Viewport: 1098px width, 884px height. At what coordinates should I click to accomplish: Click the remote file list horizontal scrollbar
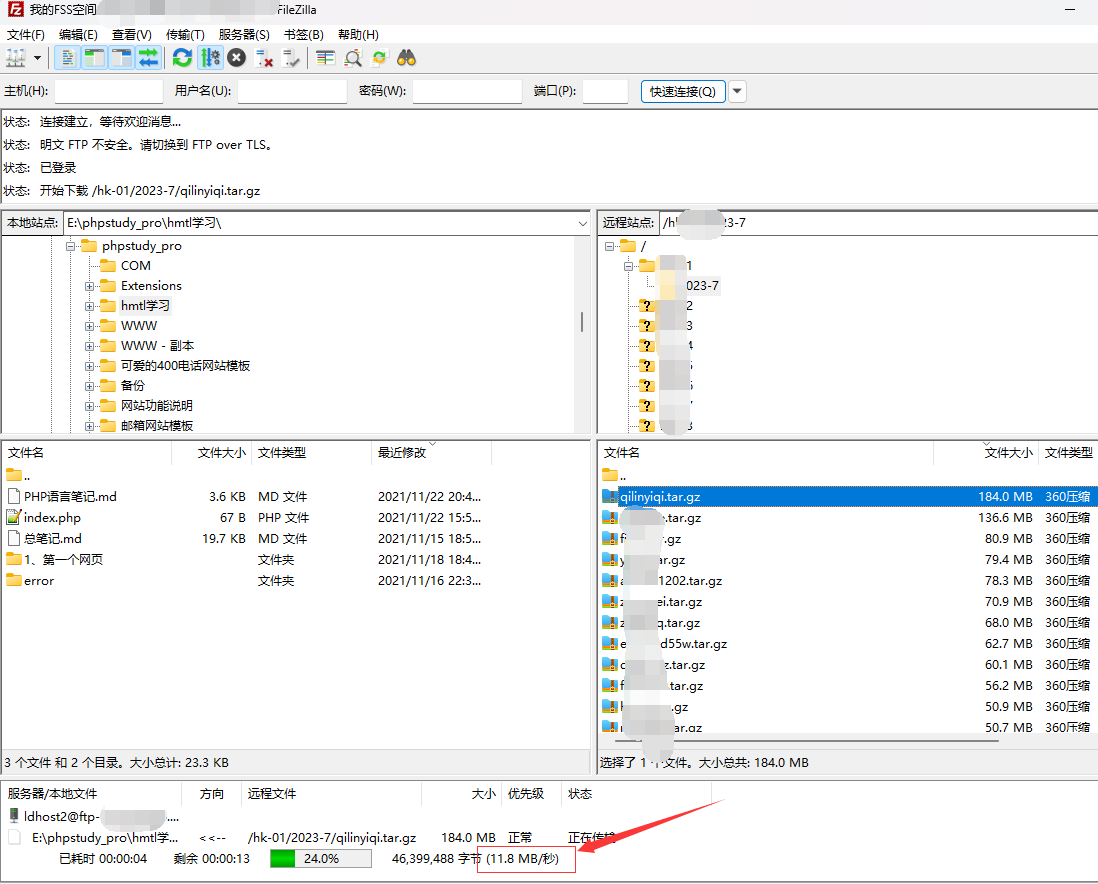805,739
